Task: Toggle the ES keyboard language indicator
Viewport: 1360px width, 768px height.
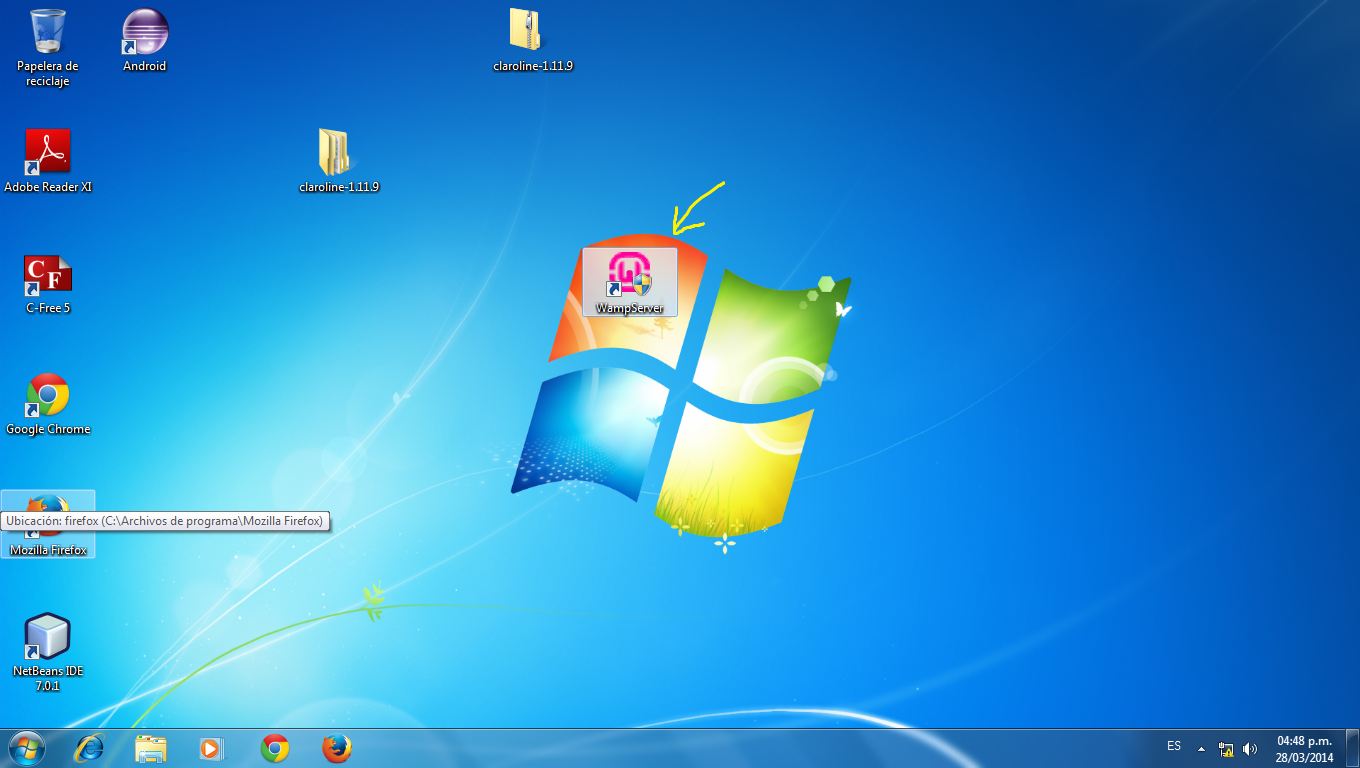Action: (x=1175, y=748)
